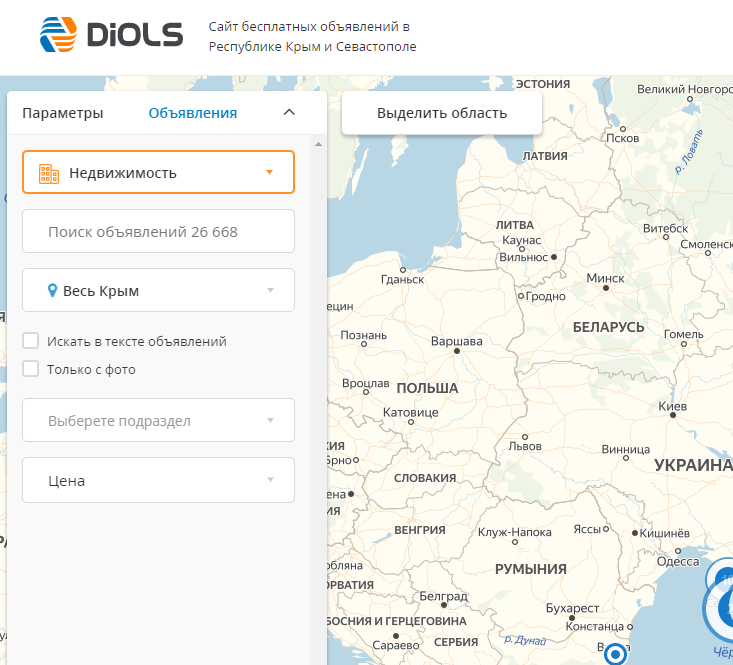Open the 'Весь Крым' region dropdown
This screenshot has width=733, height=665.
158,291
